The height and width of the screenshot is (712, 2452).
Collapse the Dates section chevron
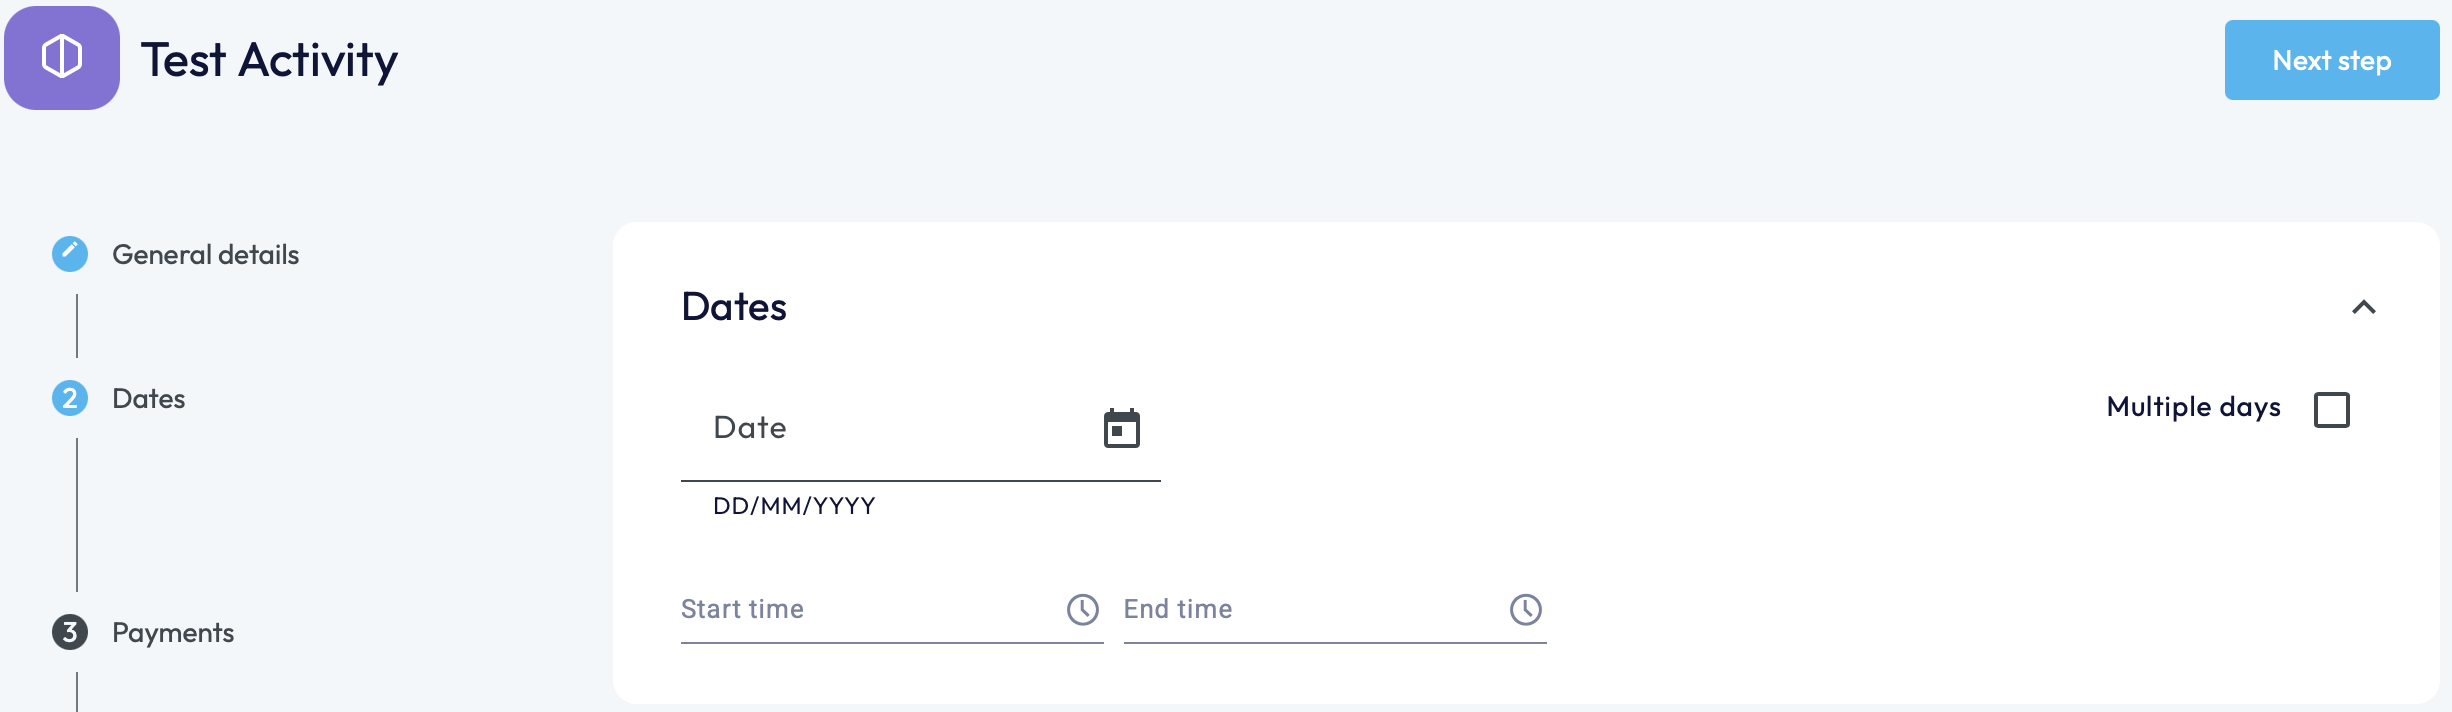coord(2363,307)
